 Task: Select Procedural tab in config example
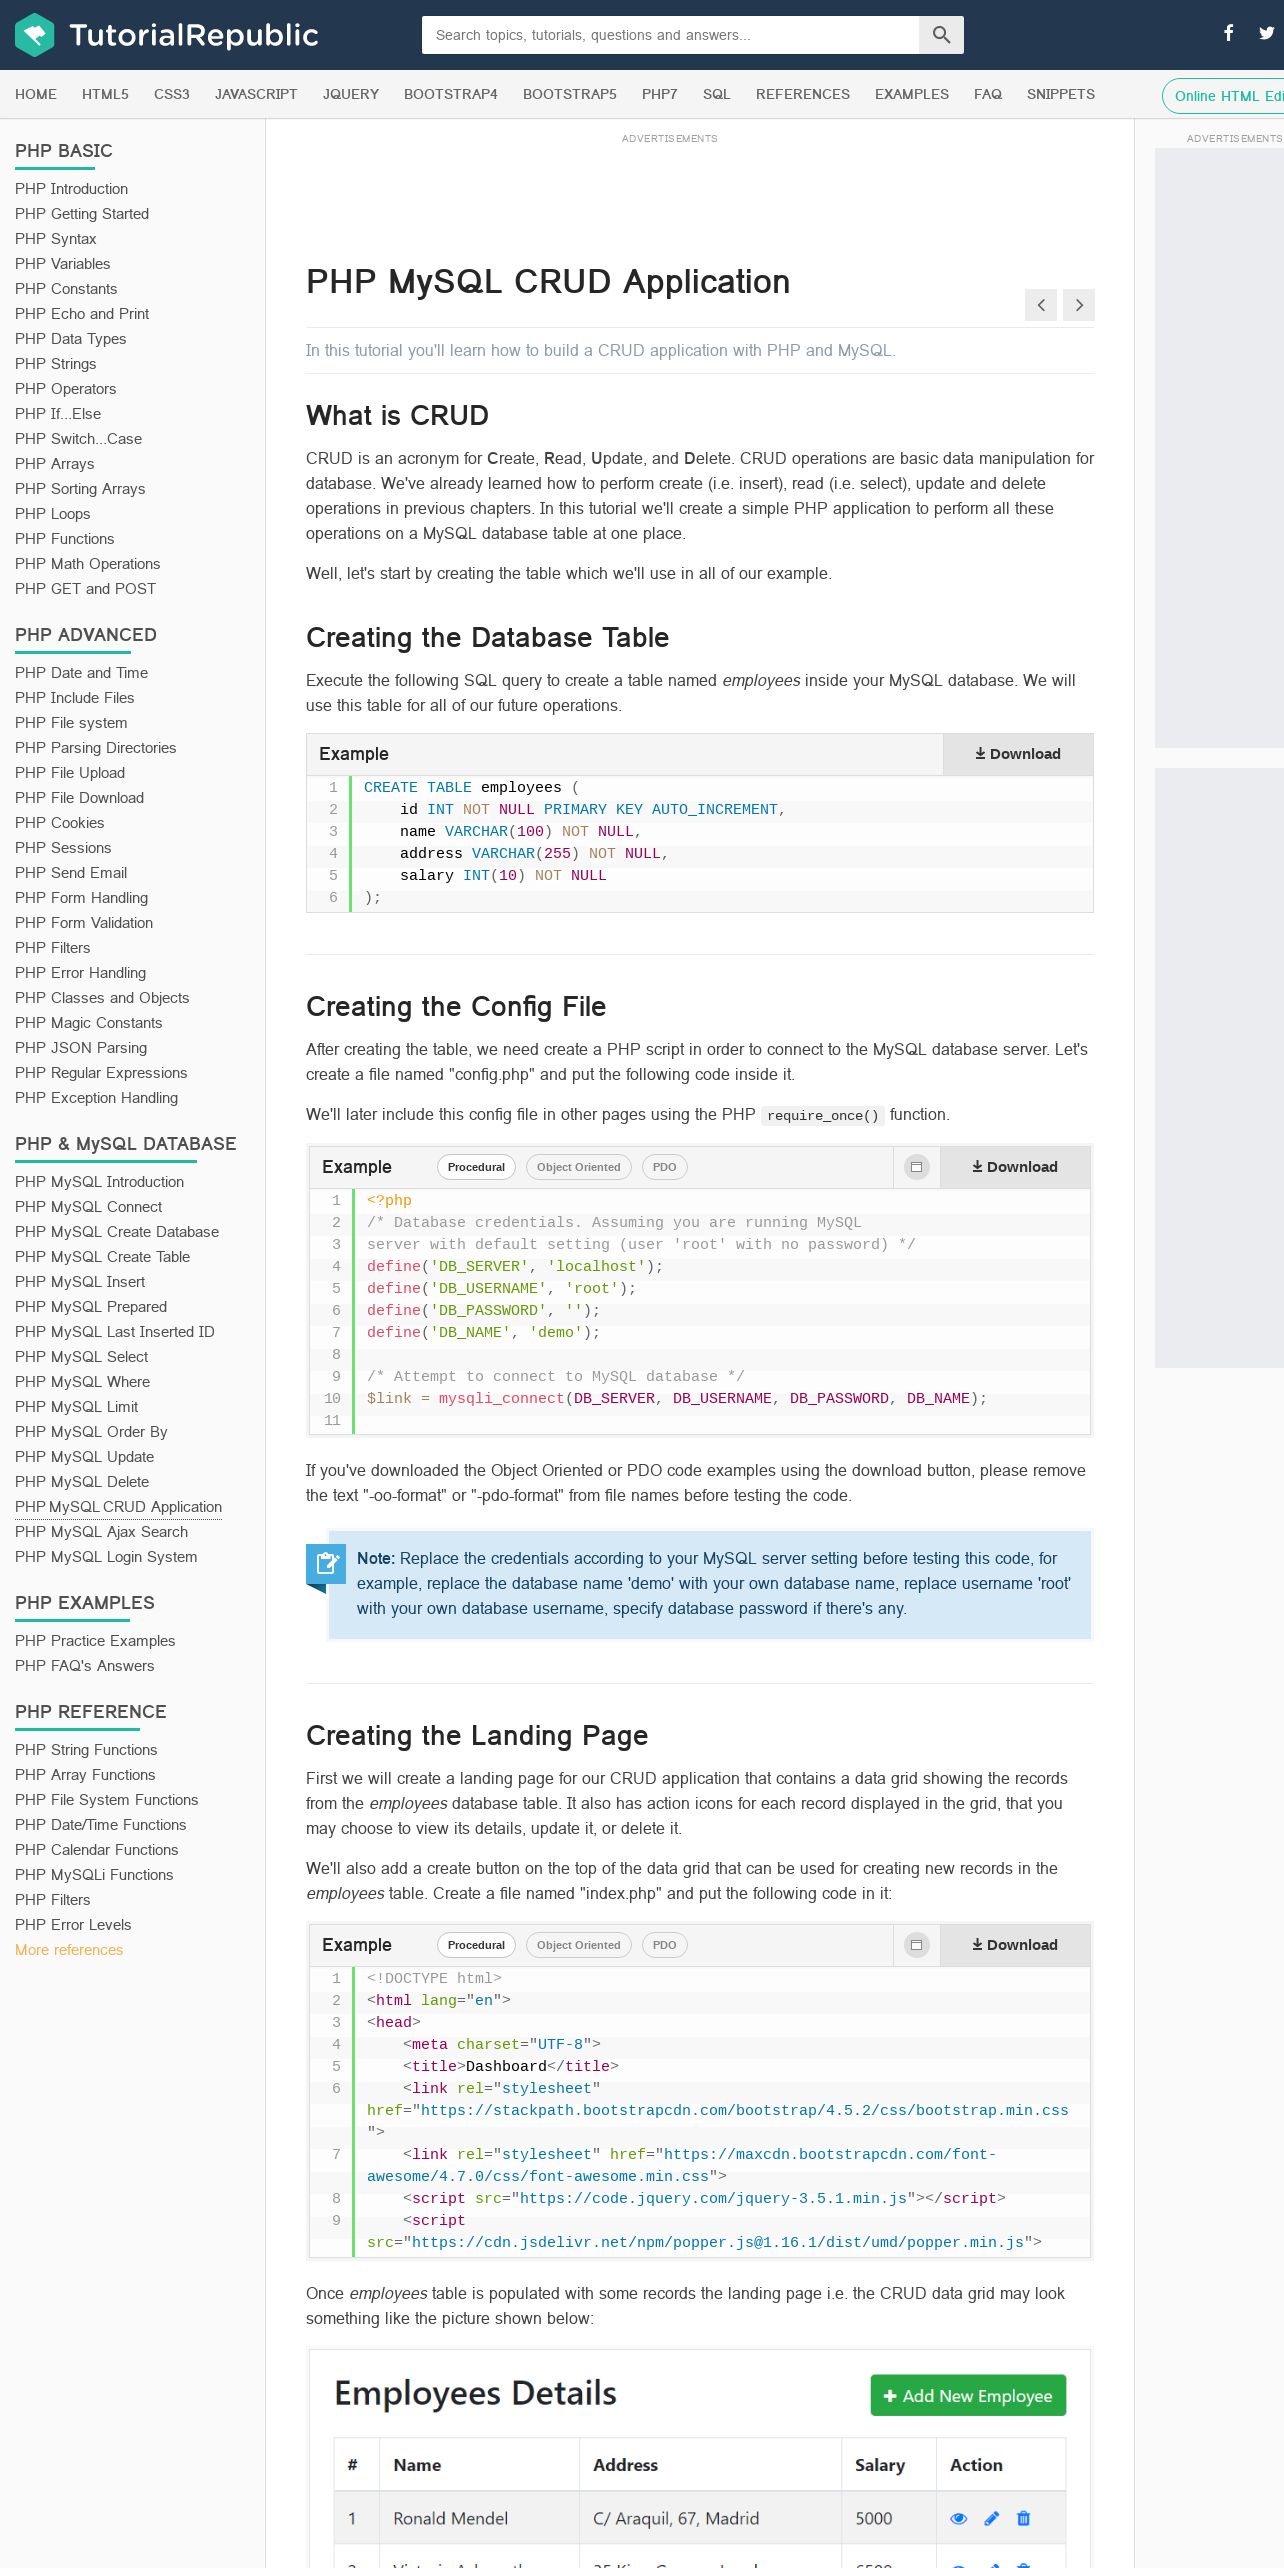click(x=476, y=1167)
